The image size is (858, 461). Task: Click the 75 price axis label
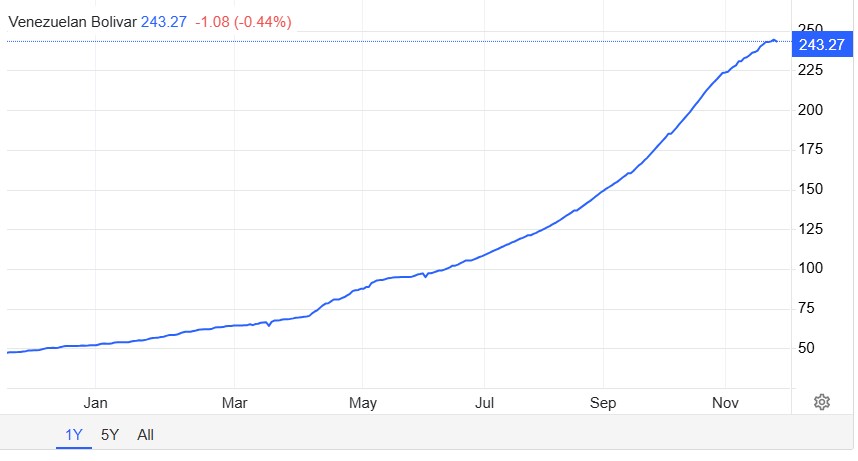[x=806, y=309]
